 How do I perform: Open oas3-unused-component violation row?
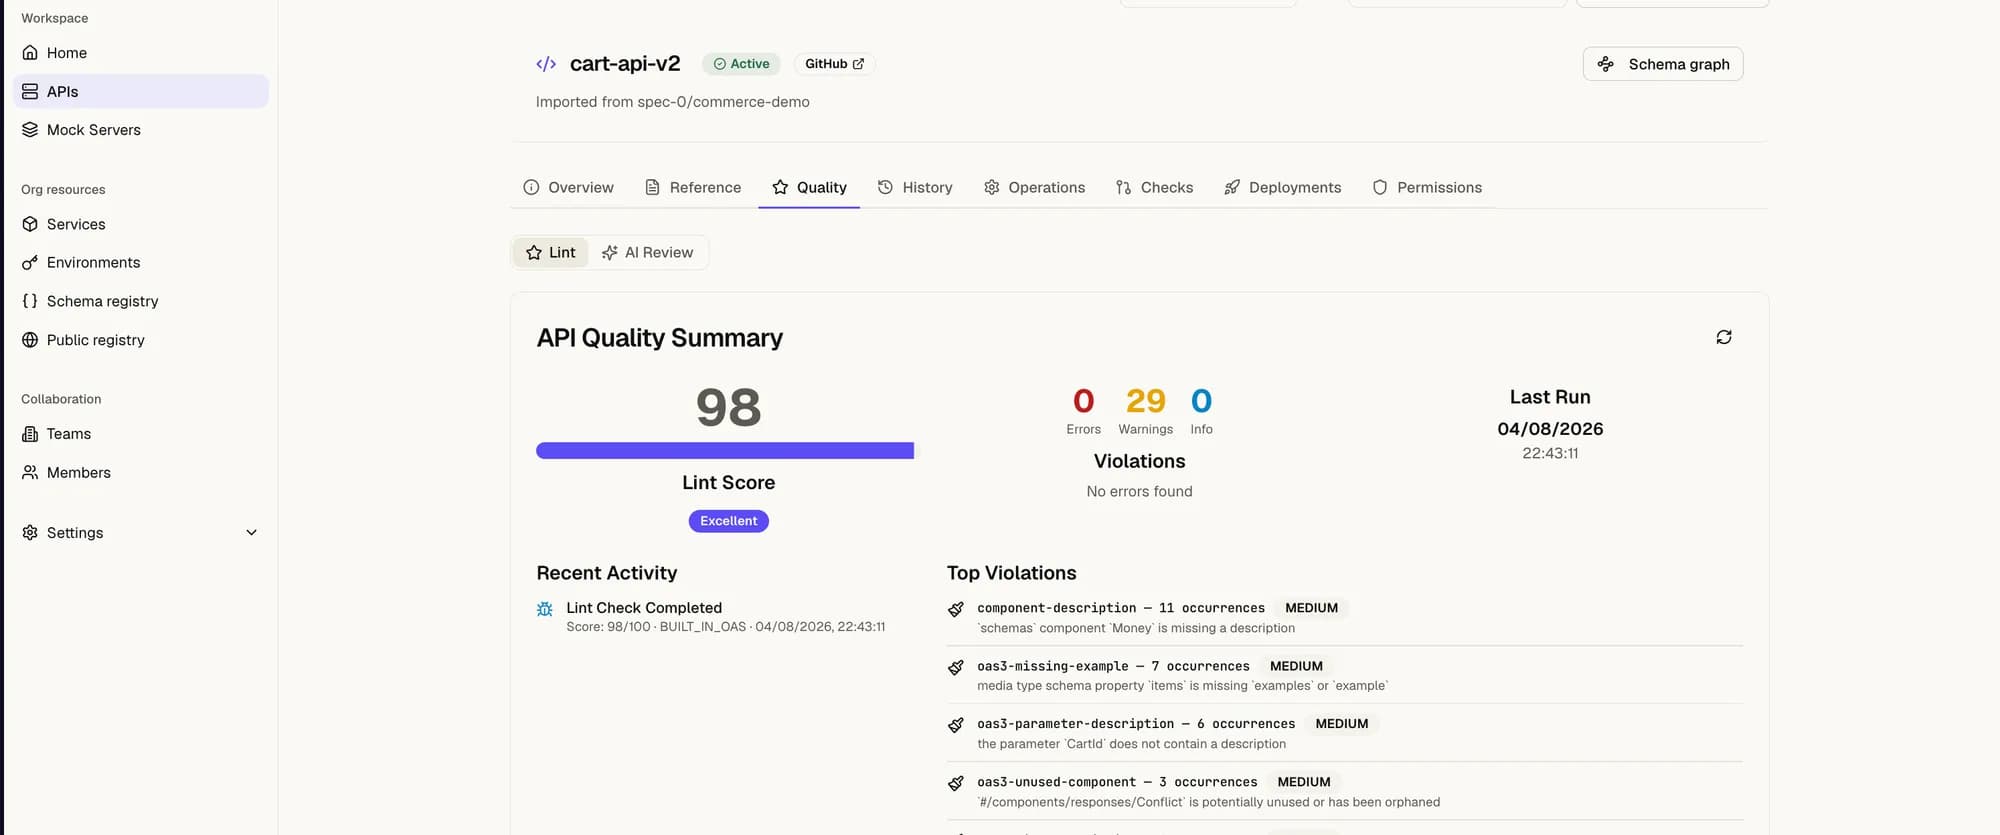pos(1345,791)
